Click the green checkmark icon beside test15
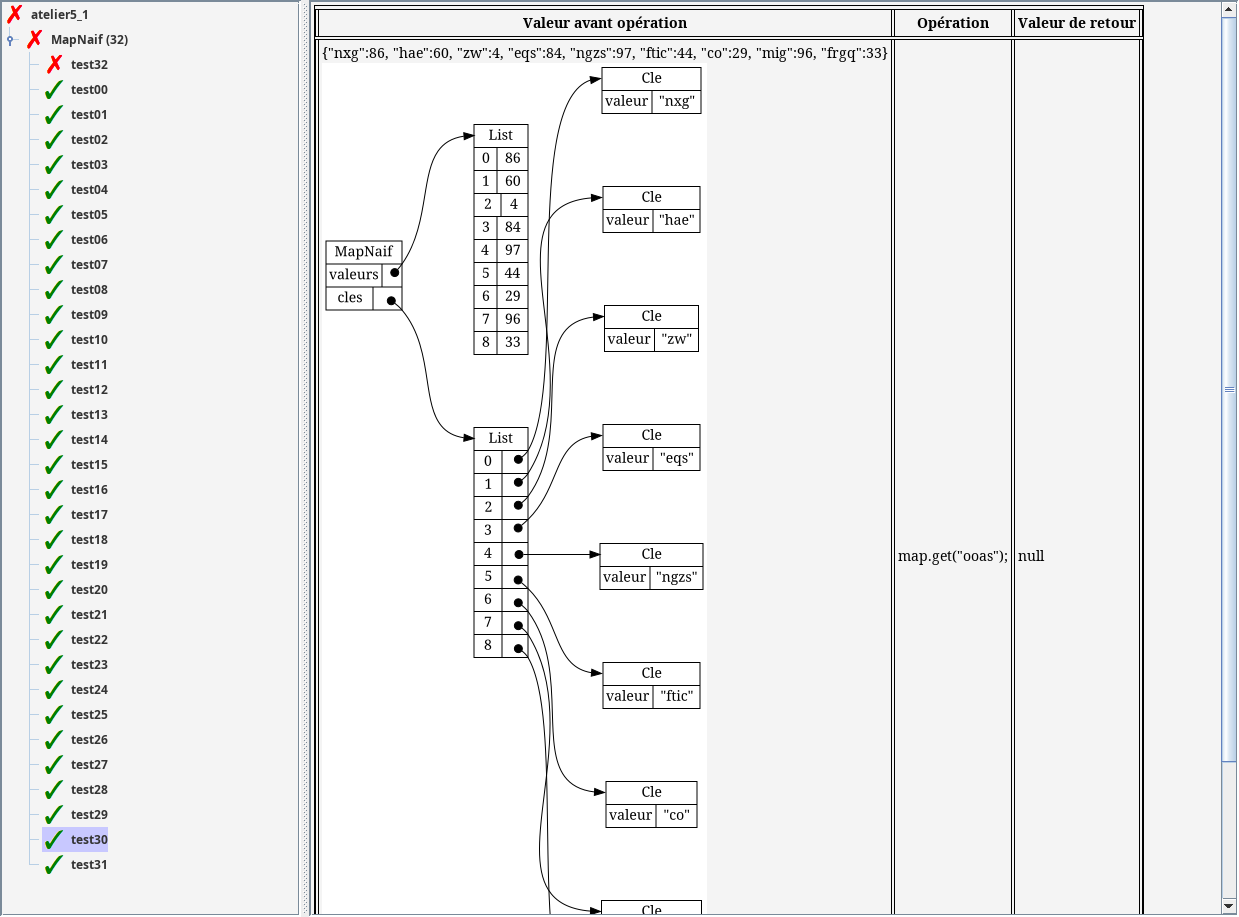This screenshot has width=1239, height=917. 54,465
